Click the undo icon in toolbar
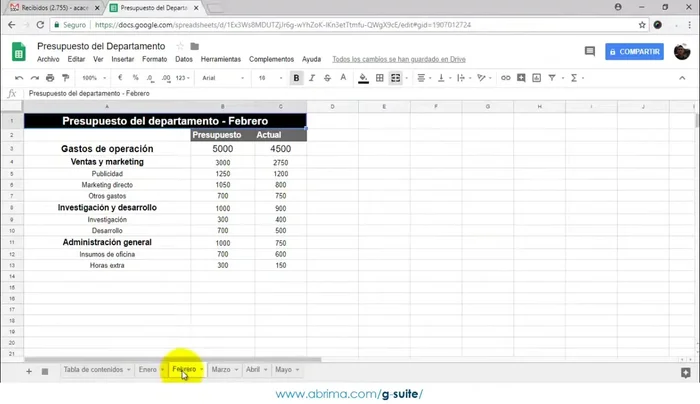The image size is (700, 404). coord(19,77)
